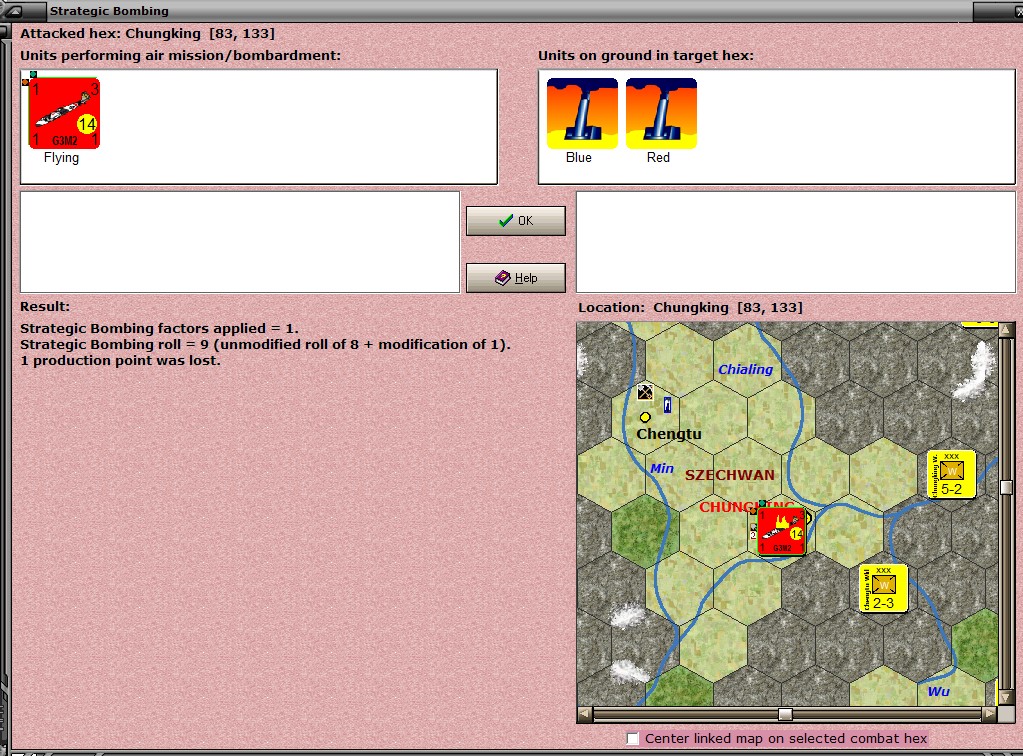The width and height of the screenshot is (1023, 756).
Task: Click the Red factory icon in target hex
Action: pos(661,113)
